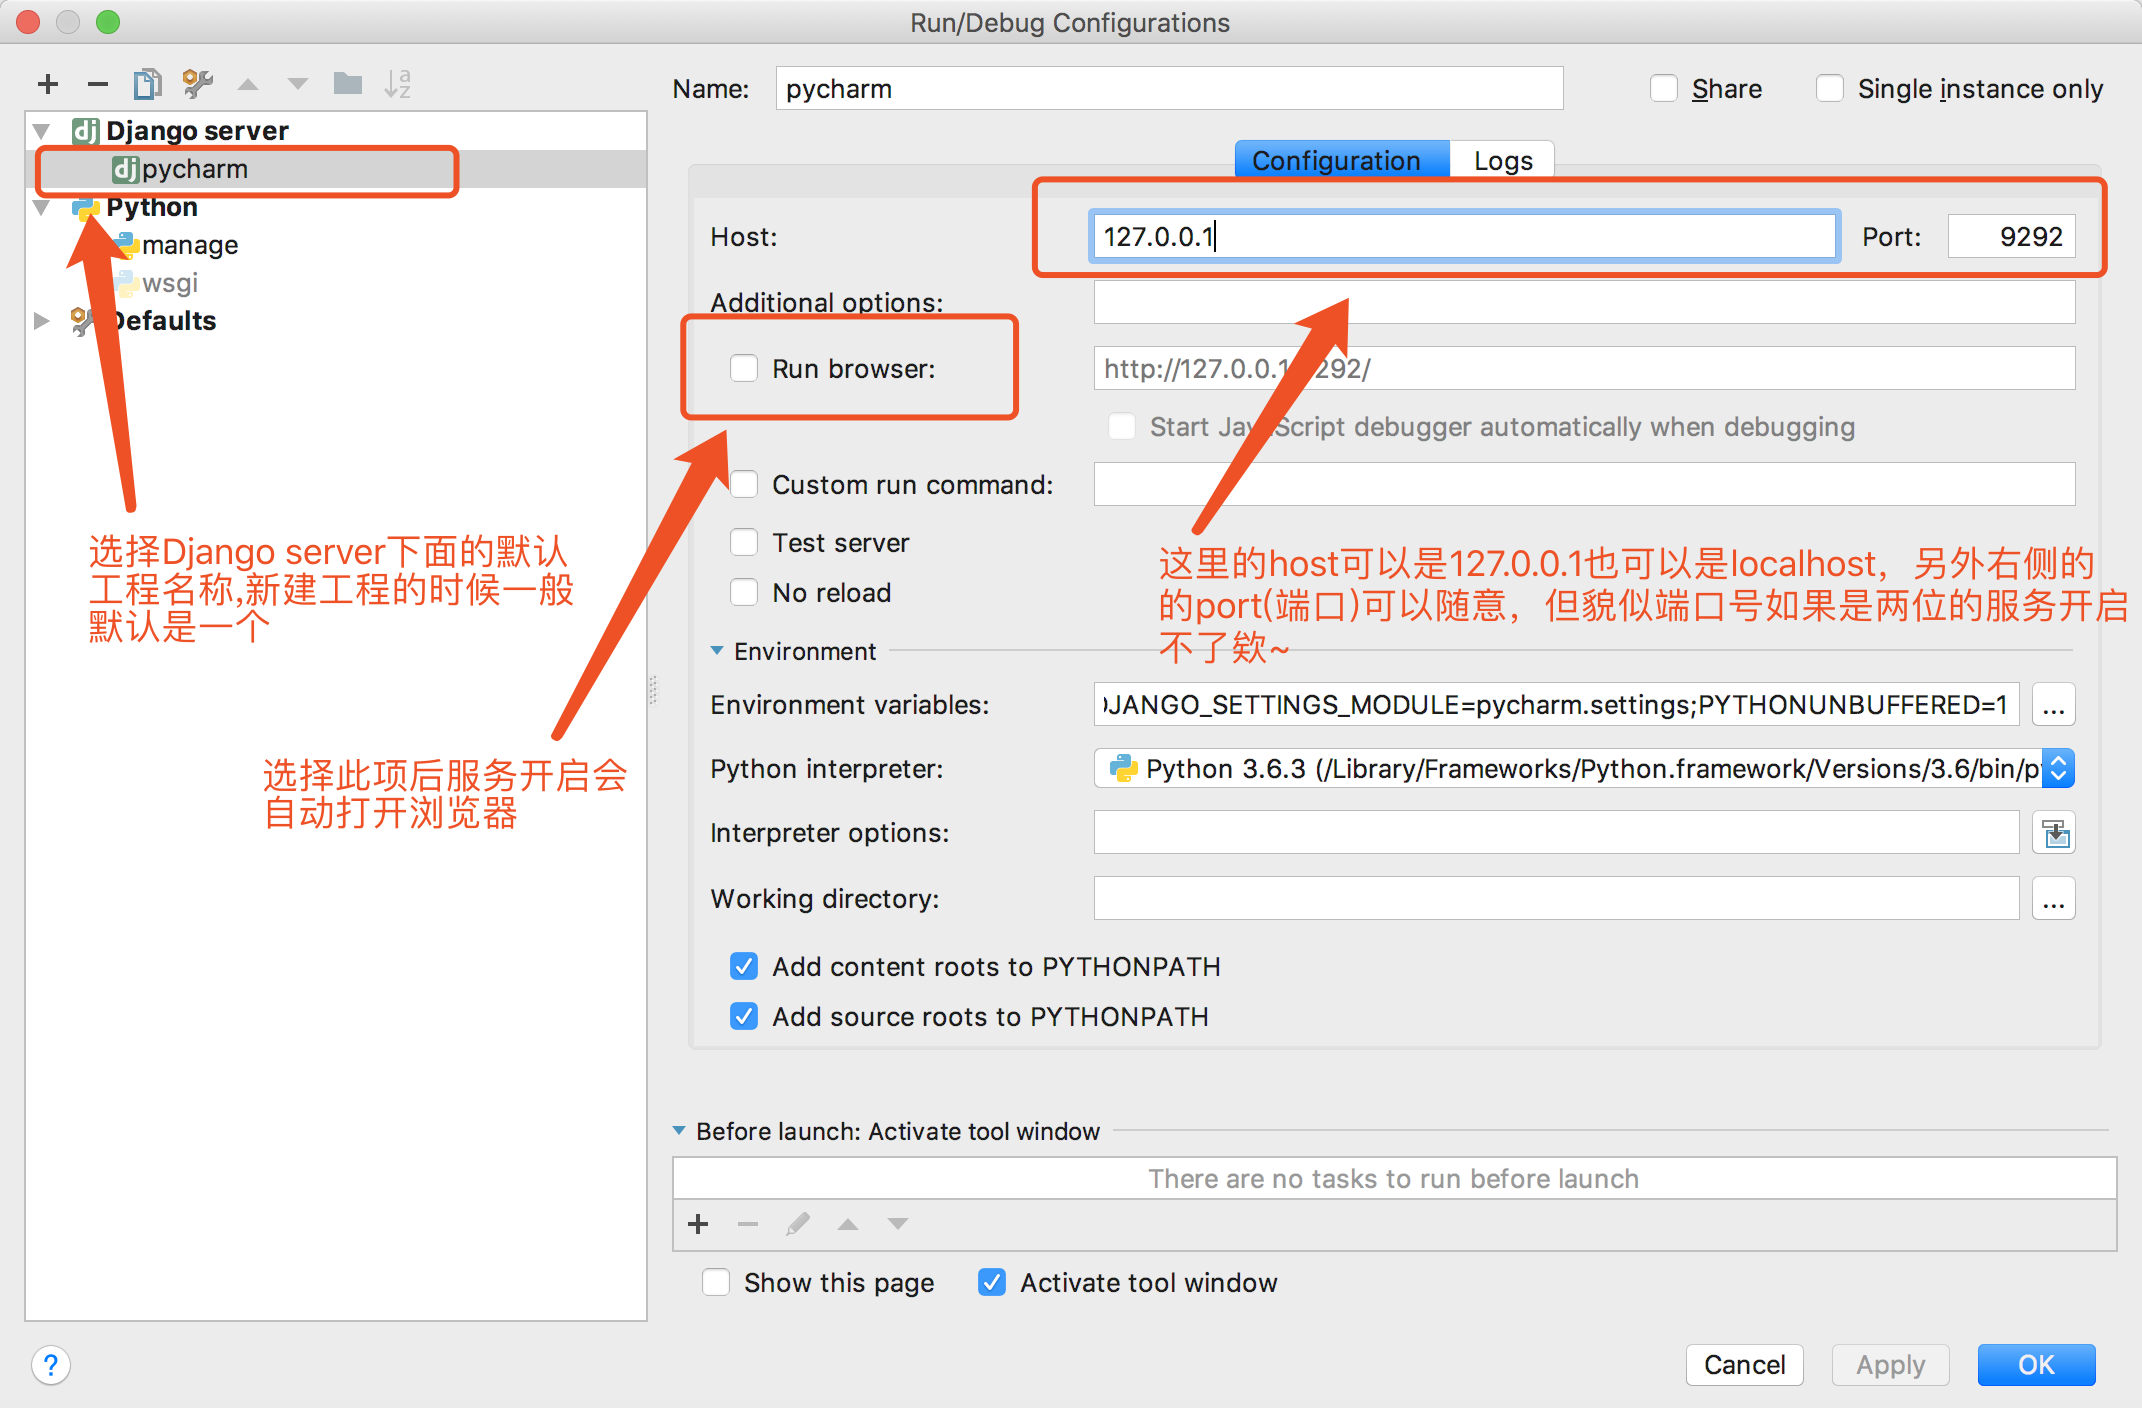
Task: Enable Single instance only
Action: pyautogui.click(x=1830, y=89)
